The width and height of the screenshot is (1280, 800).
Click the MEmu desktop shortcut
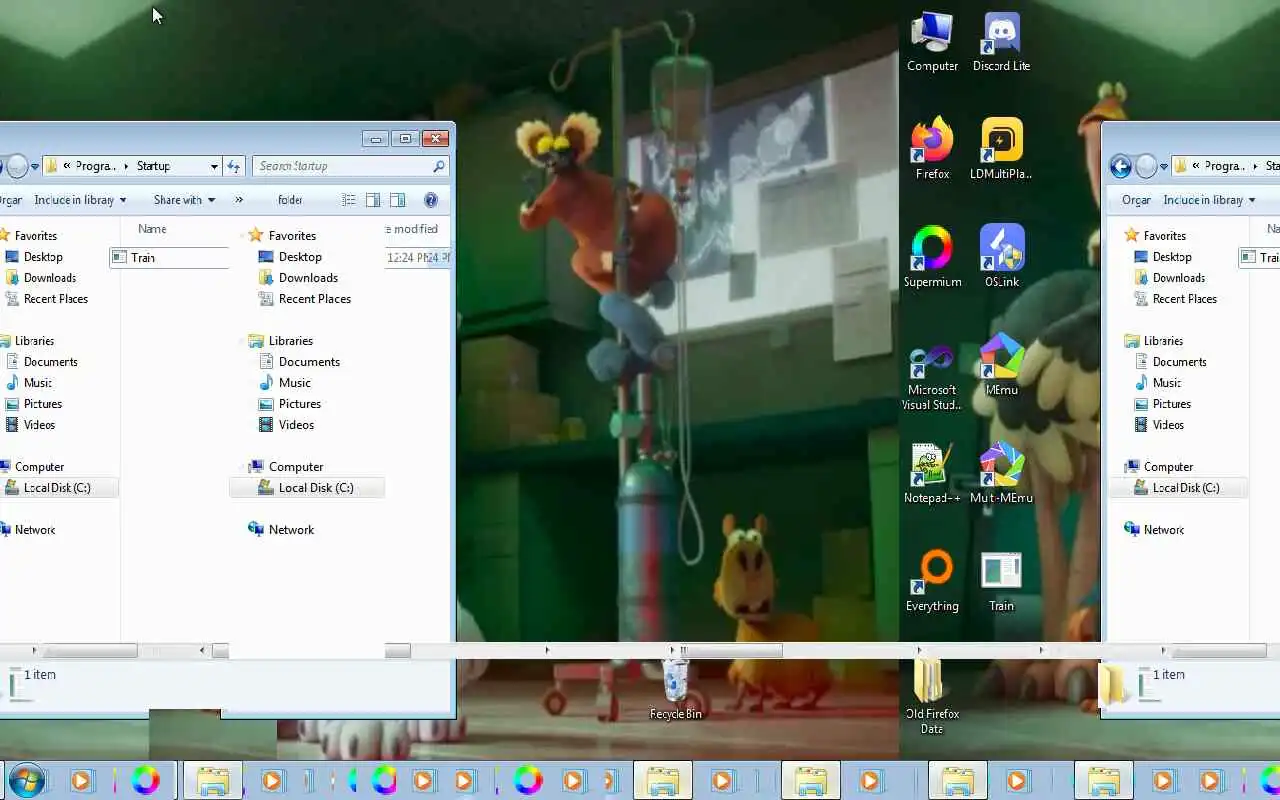1001,366
